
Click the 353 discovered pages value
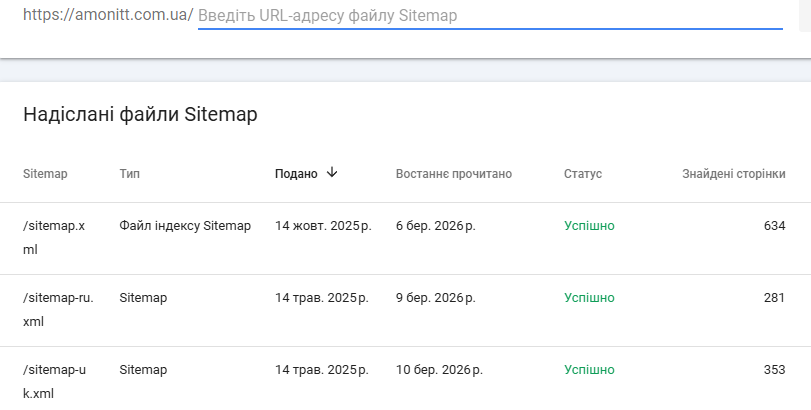coord(774,370)
